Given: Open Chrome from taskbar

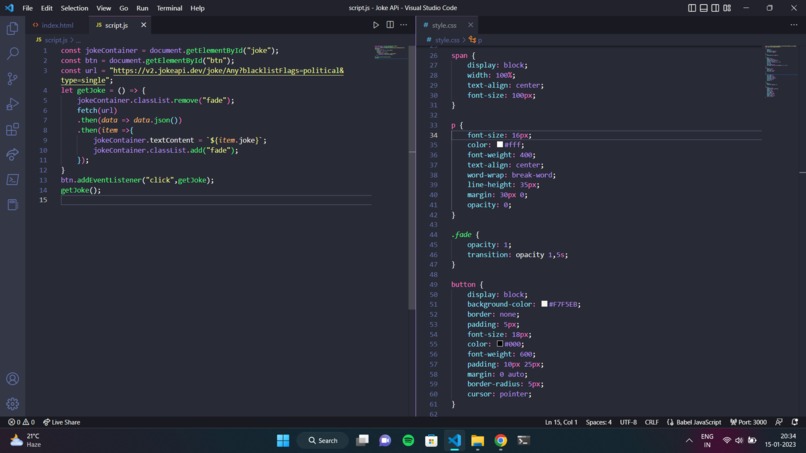Looking at the screenshot, I should 501,441.
